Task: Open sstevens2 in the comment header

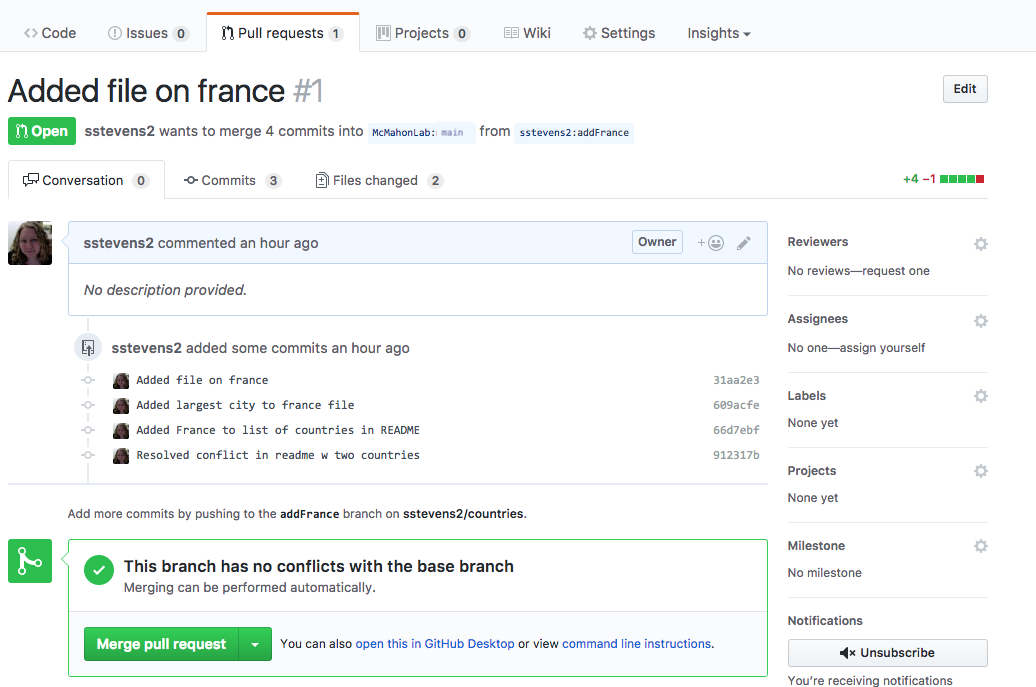Action: (118, 243)
